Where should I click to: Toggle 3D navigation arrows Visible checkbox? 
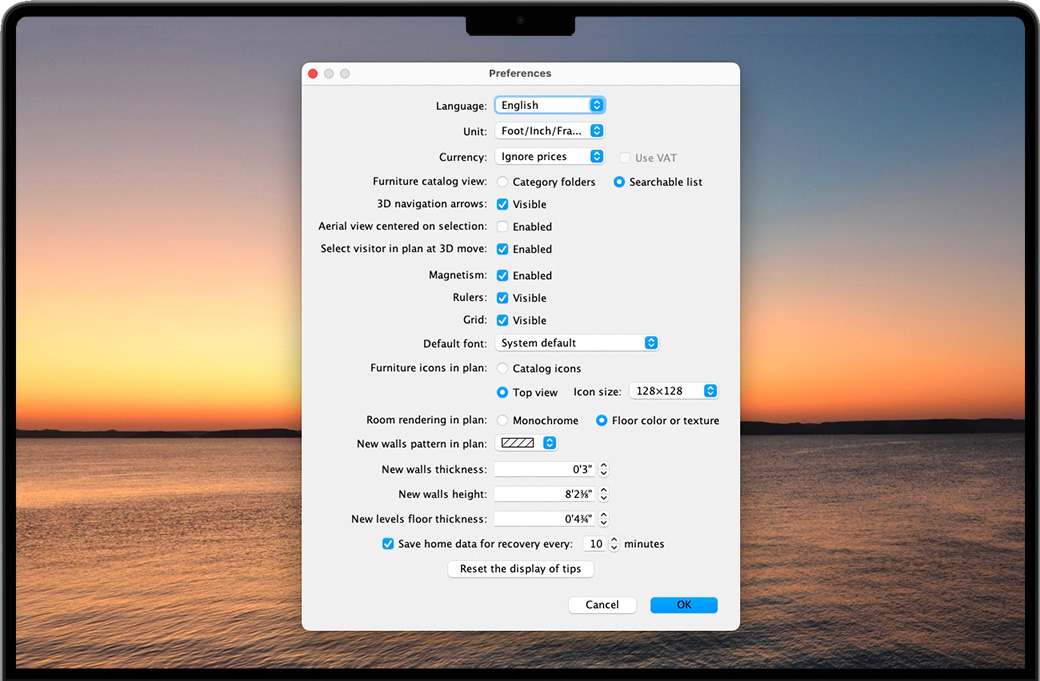coord(503,204)
